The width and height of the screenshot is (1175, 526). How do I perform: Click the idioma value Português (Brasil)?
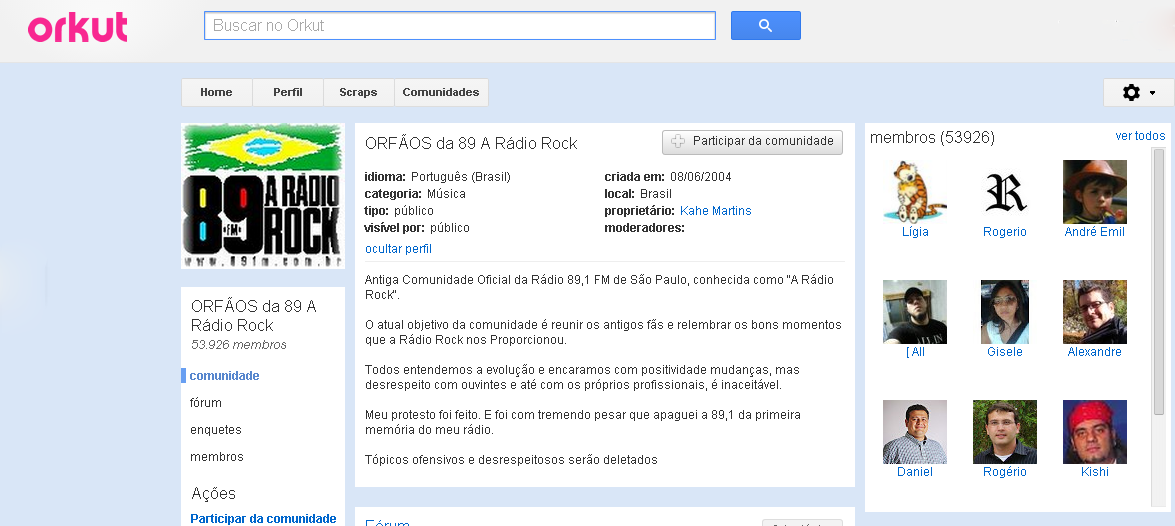click(461, 177)
